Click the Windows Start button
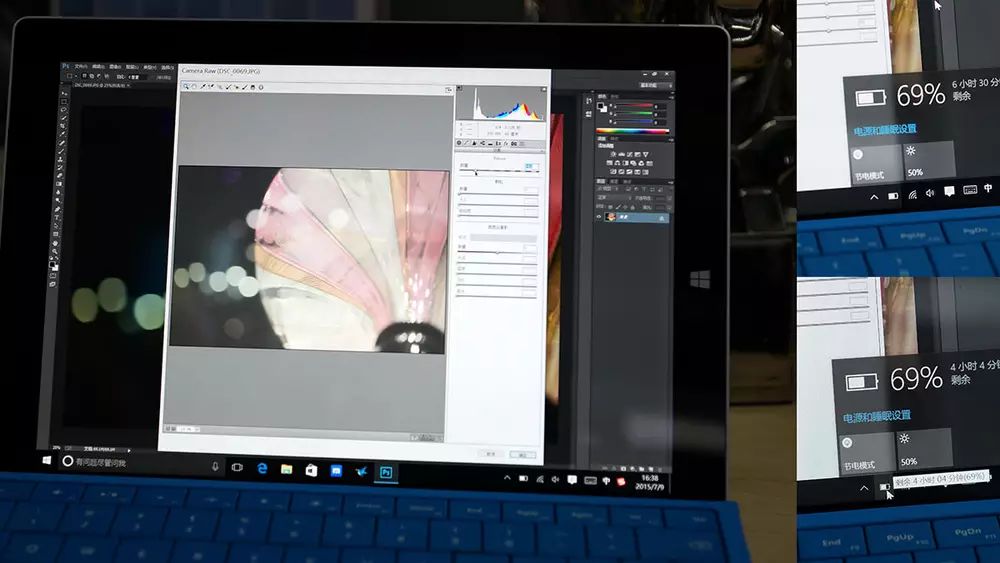1000x563 pixels. point(47,460)
